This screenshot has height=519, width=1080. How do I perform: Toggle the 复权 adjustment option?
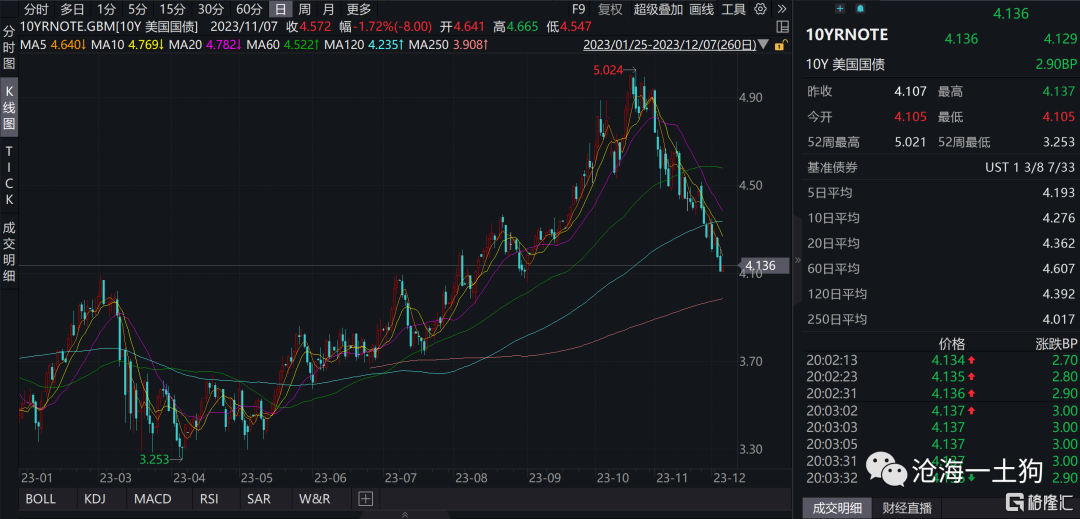[x=610, y=9]
